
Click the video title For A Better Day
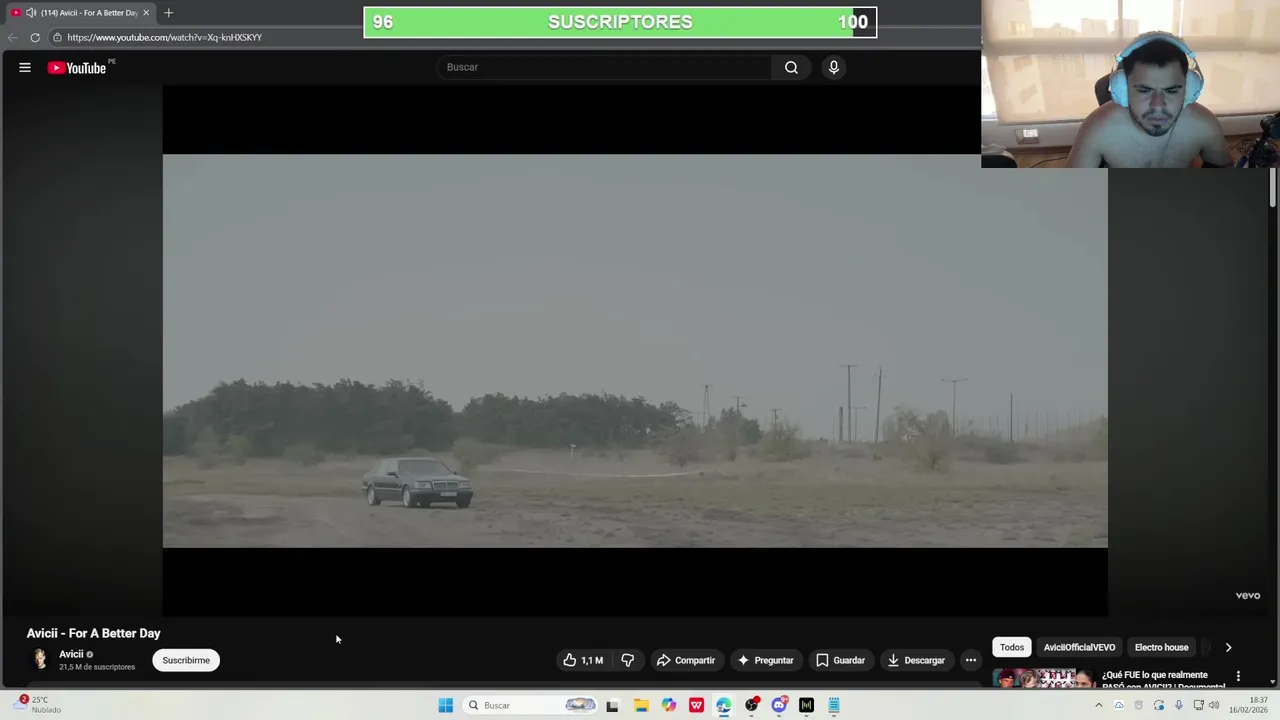(93, 633)
